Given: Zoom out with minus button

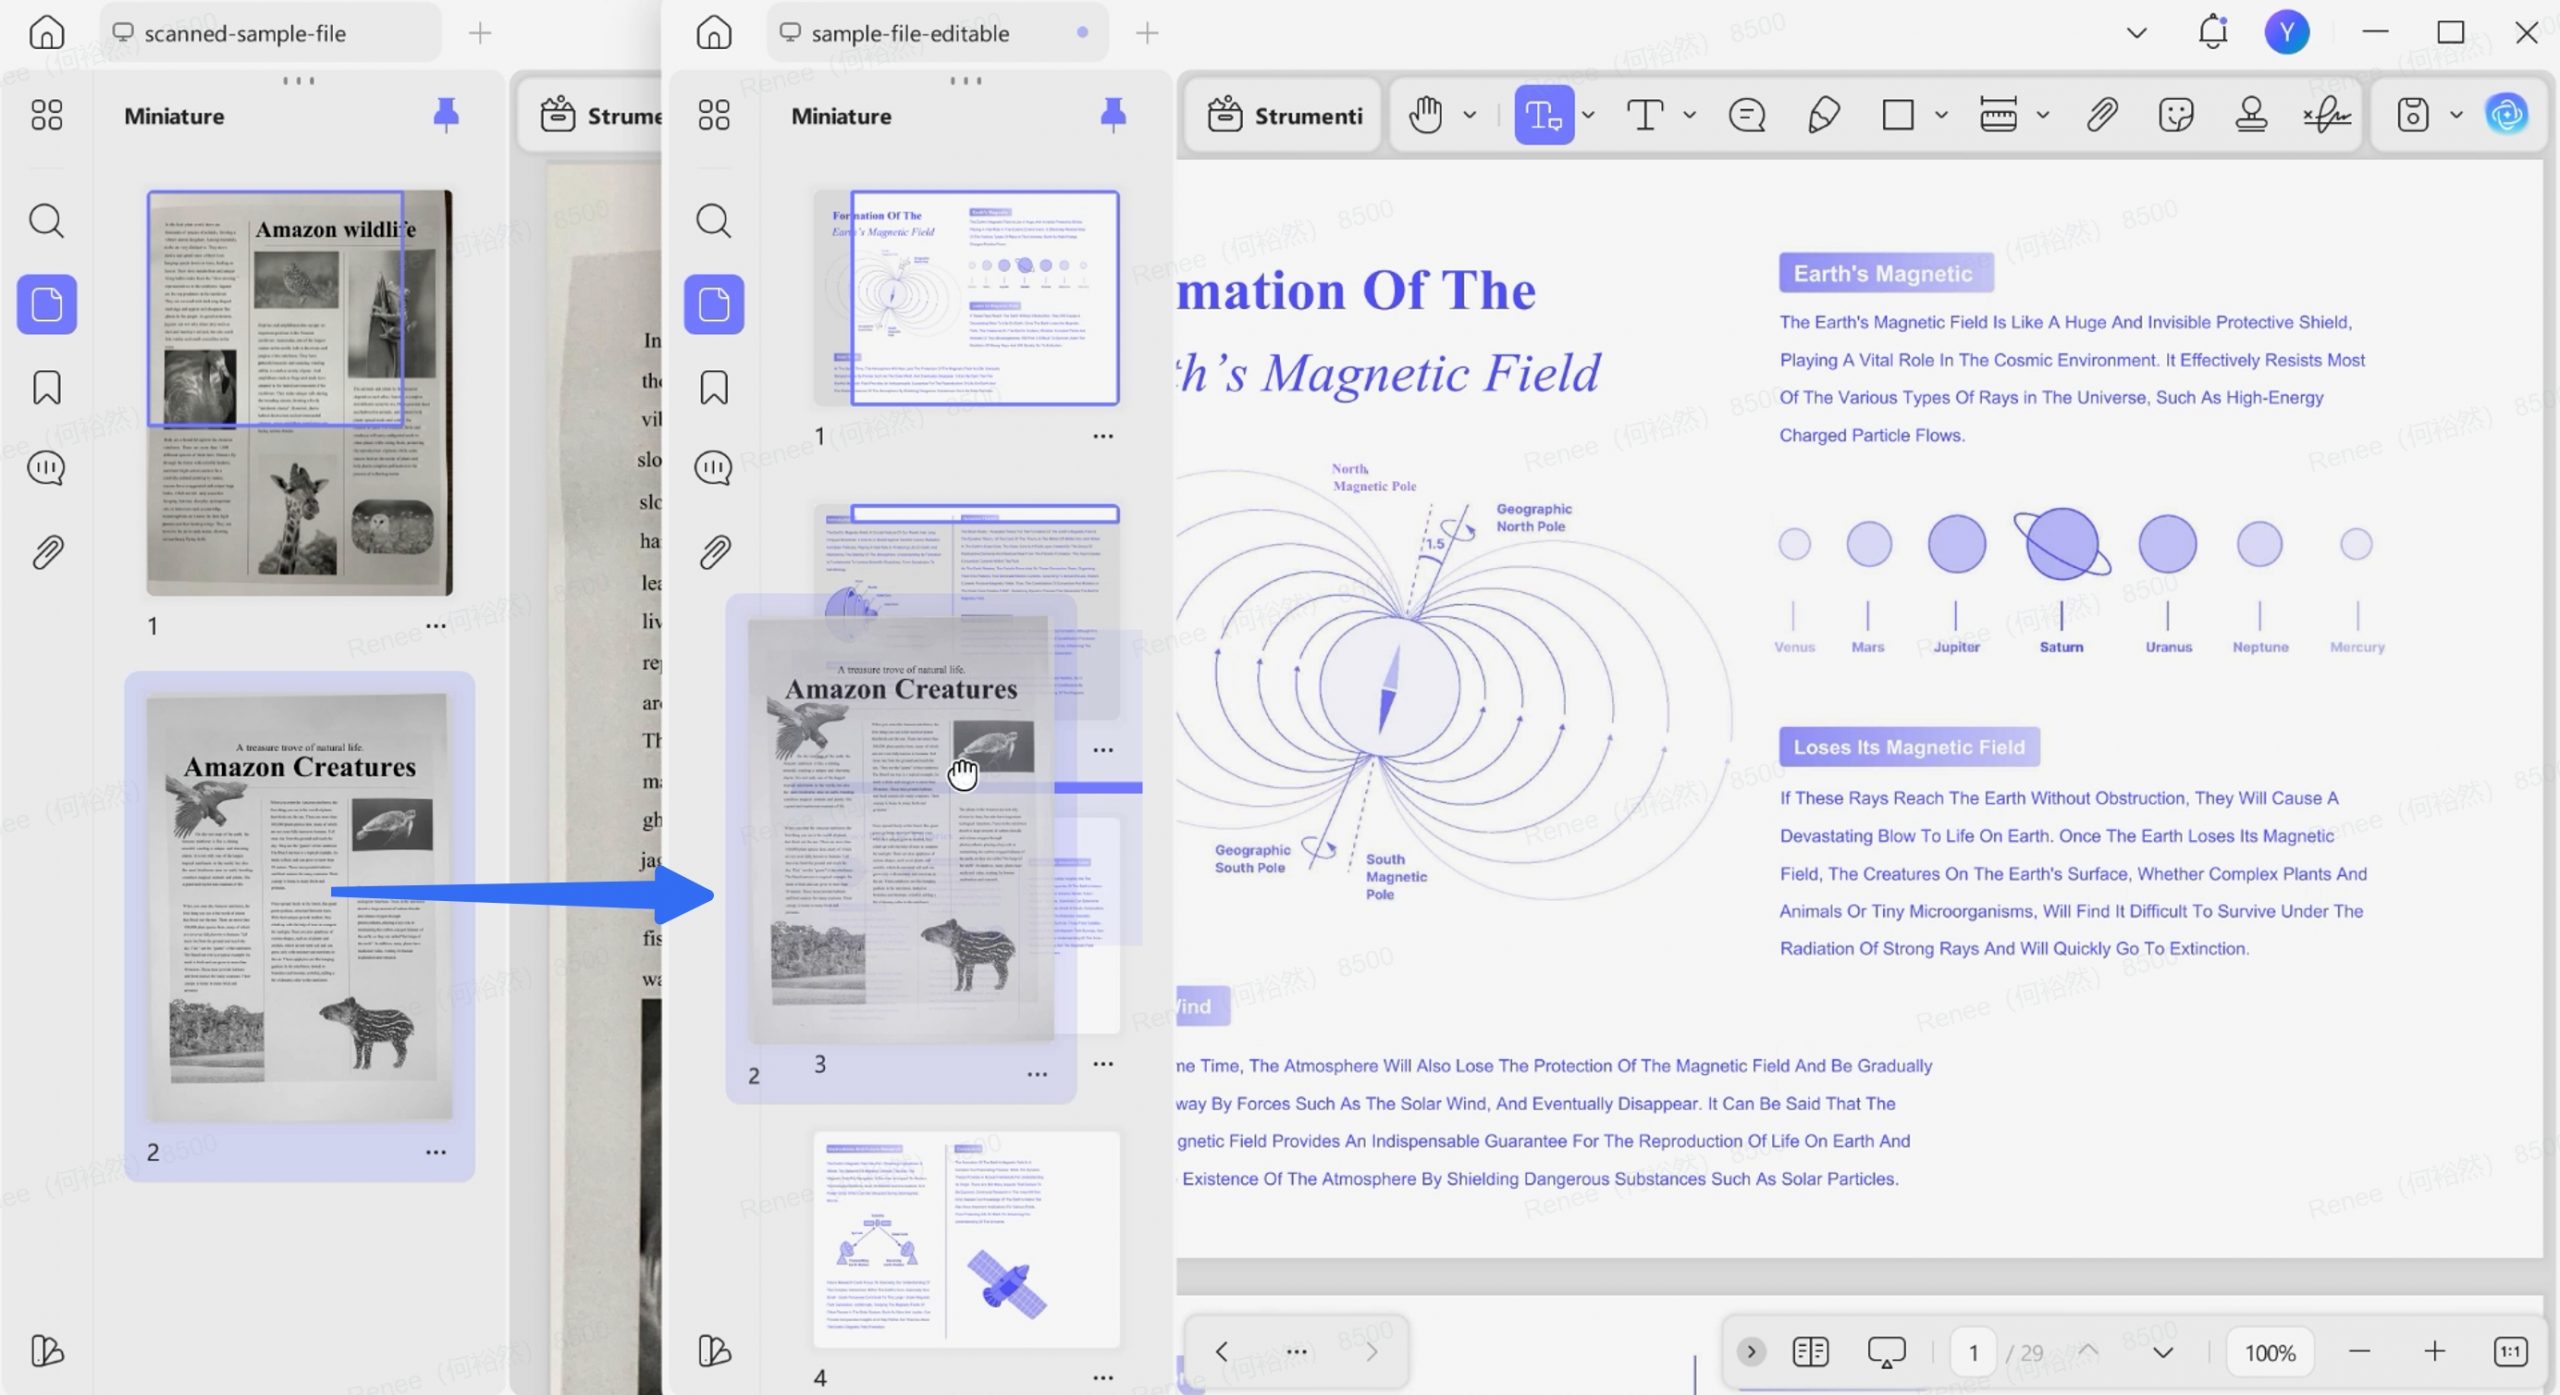Looking at the screenshot, I should click(x=2360, y=1352).
